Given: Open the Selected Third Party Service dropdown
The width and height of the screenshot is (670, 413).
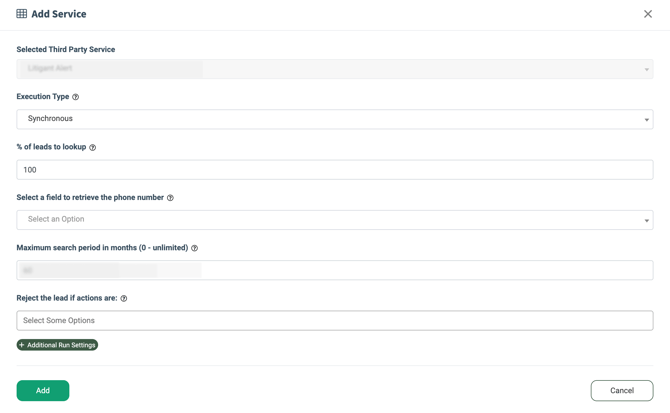Looking at the screenshot, I should click(334, 69).
